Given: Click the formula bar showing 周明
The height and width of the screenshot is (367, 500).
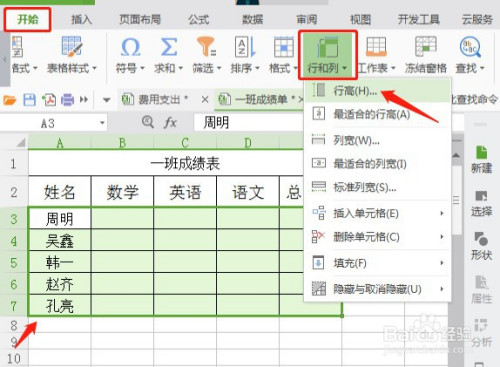Looking at the screenshot, I should tap(248, 123).
